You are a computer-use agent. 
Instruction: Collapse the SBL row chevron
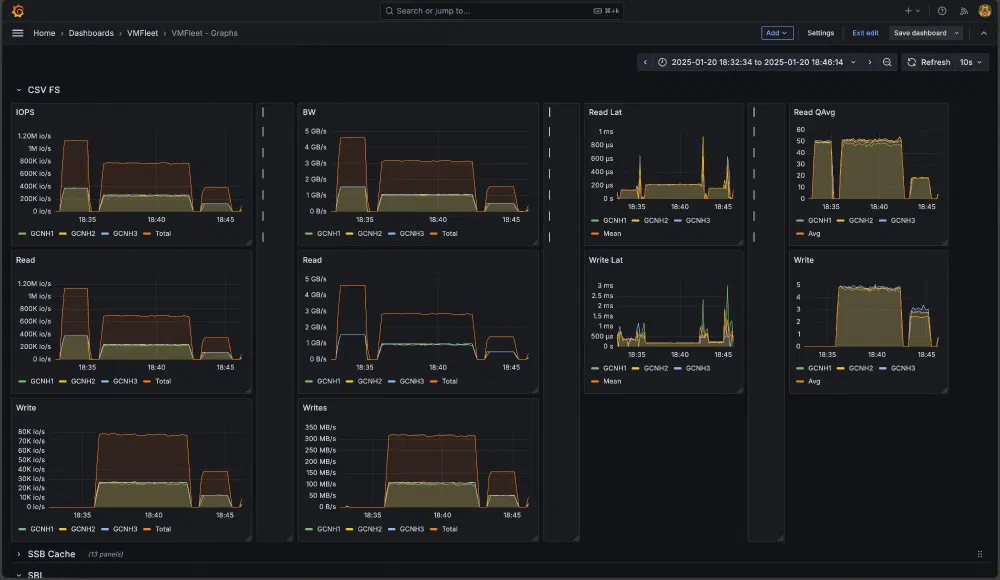point(18,575)
